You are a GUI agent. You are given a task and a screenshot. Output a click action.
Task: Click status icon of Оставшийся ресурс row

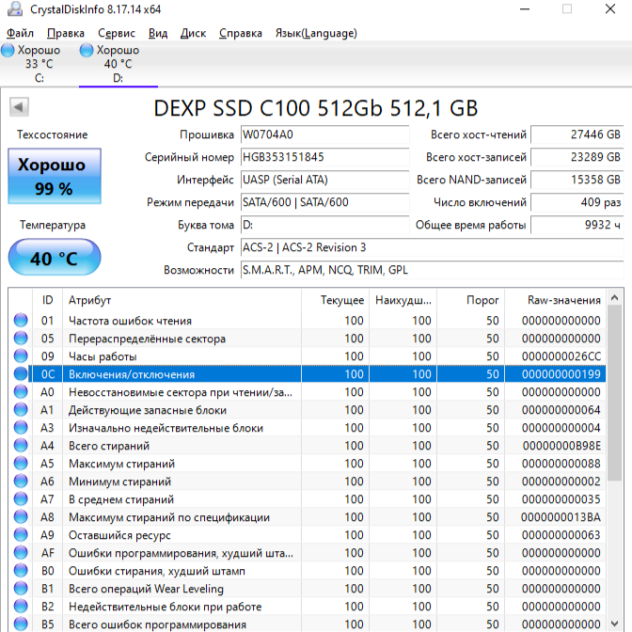pos(21,535)
